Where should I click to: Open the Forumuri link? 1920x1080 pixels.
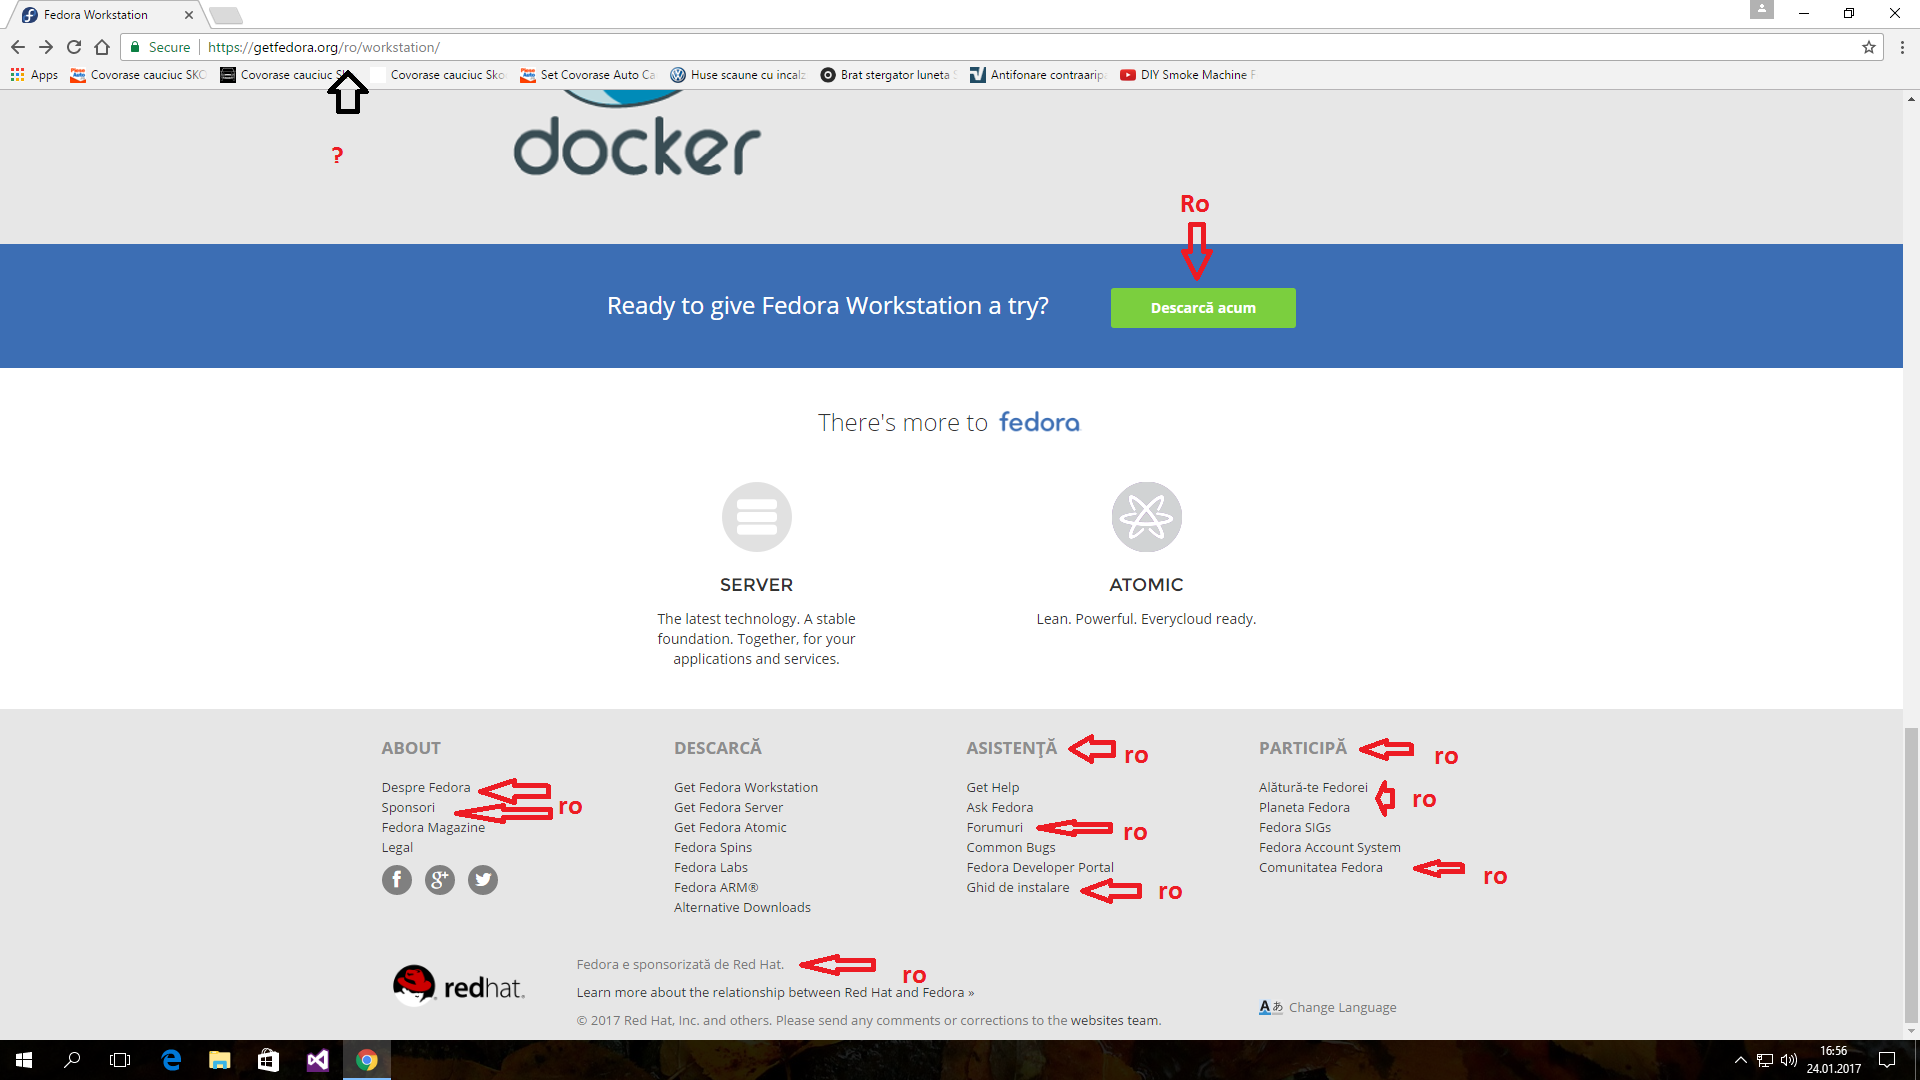point(995,828)
